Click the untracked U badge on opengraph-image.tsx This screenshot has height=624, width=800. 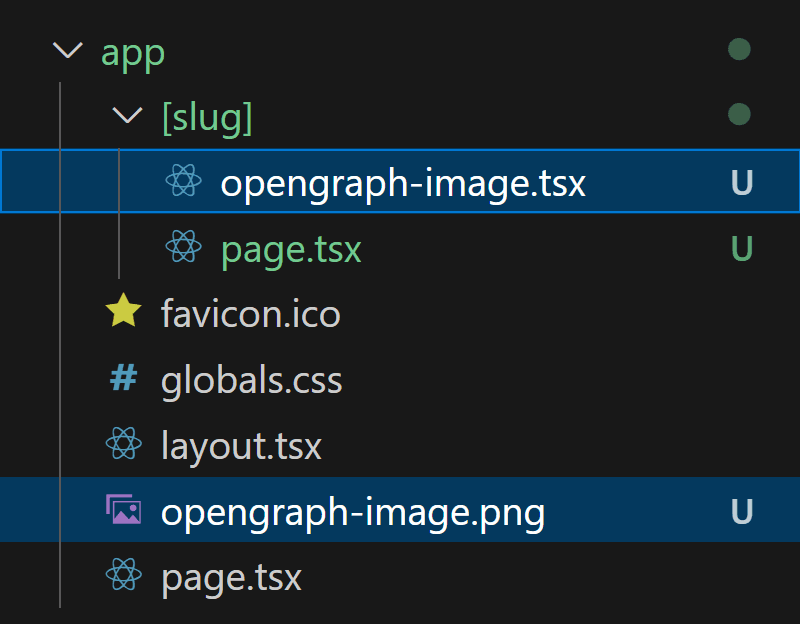741,182
